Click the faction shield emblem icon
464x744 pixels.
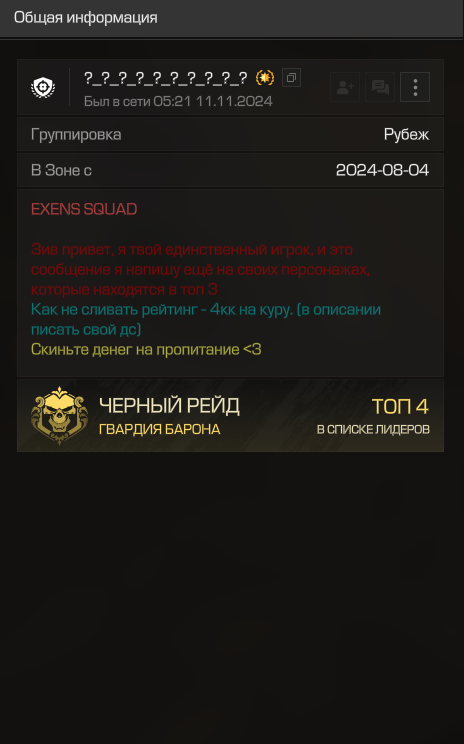(43, 87)
